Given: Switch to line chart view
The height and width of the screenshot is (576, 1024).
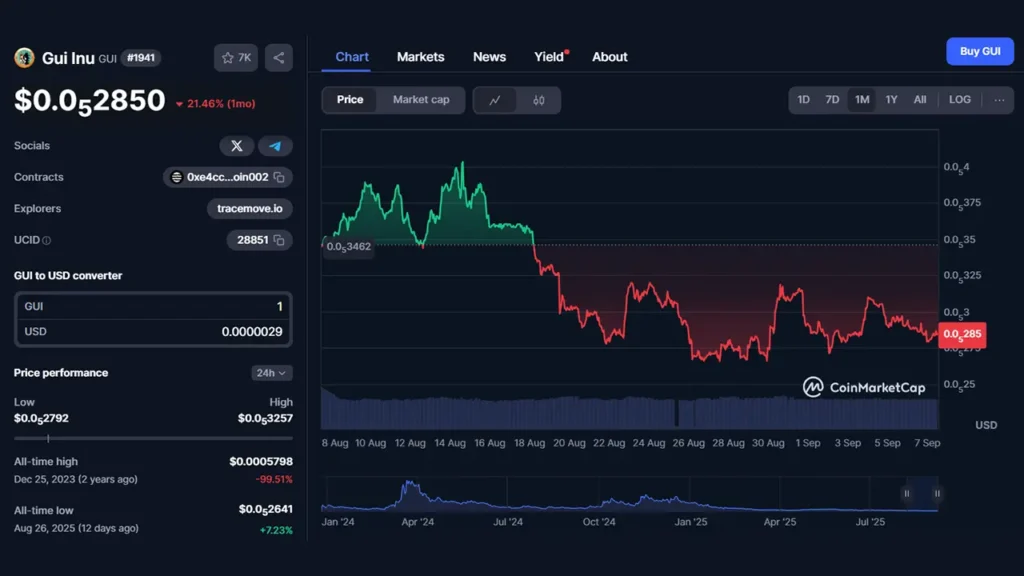Looking at the screenshot, I should (x=494, y=100).
